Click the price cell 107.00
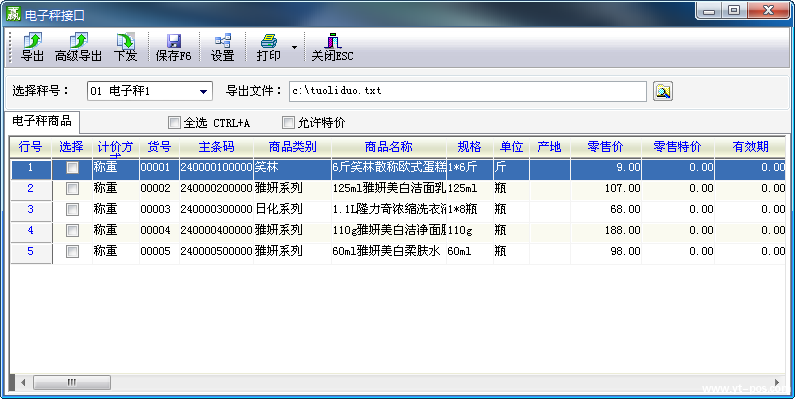 [606, 189]
